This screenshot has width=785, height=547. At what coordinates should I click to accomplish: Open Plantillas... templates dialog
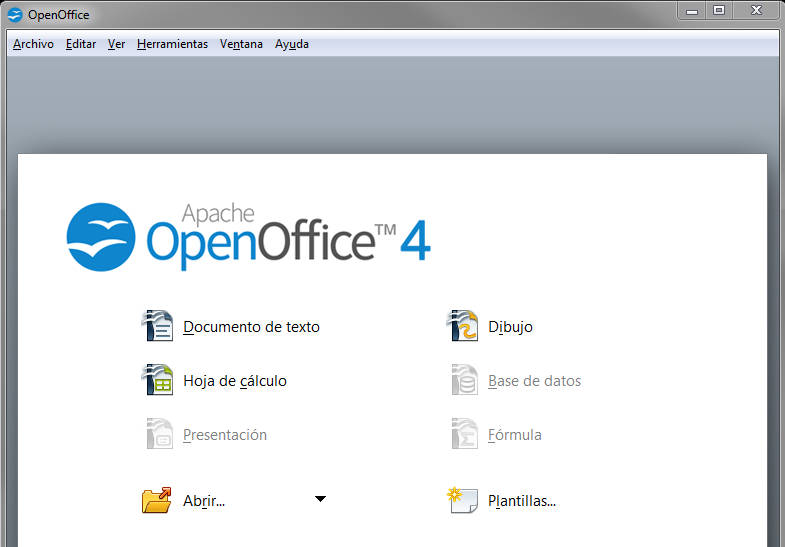coord(522,501)
